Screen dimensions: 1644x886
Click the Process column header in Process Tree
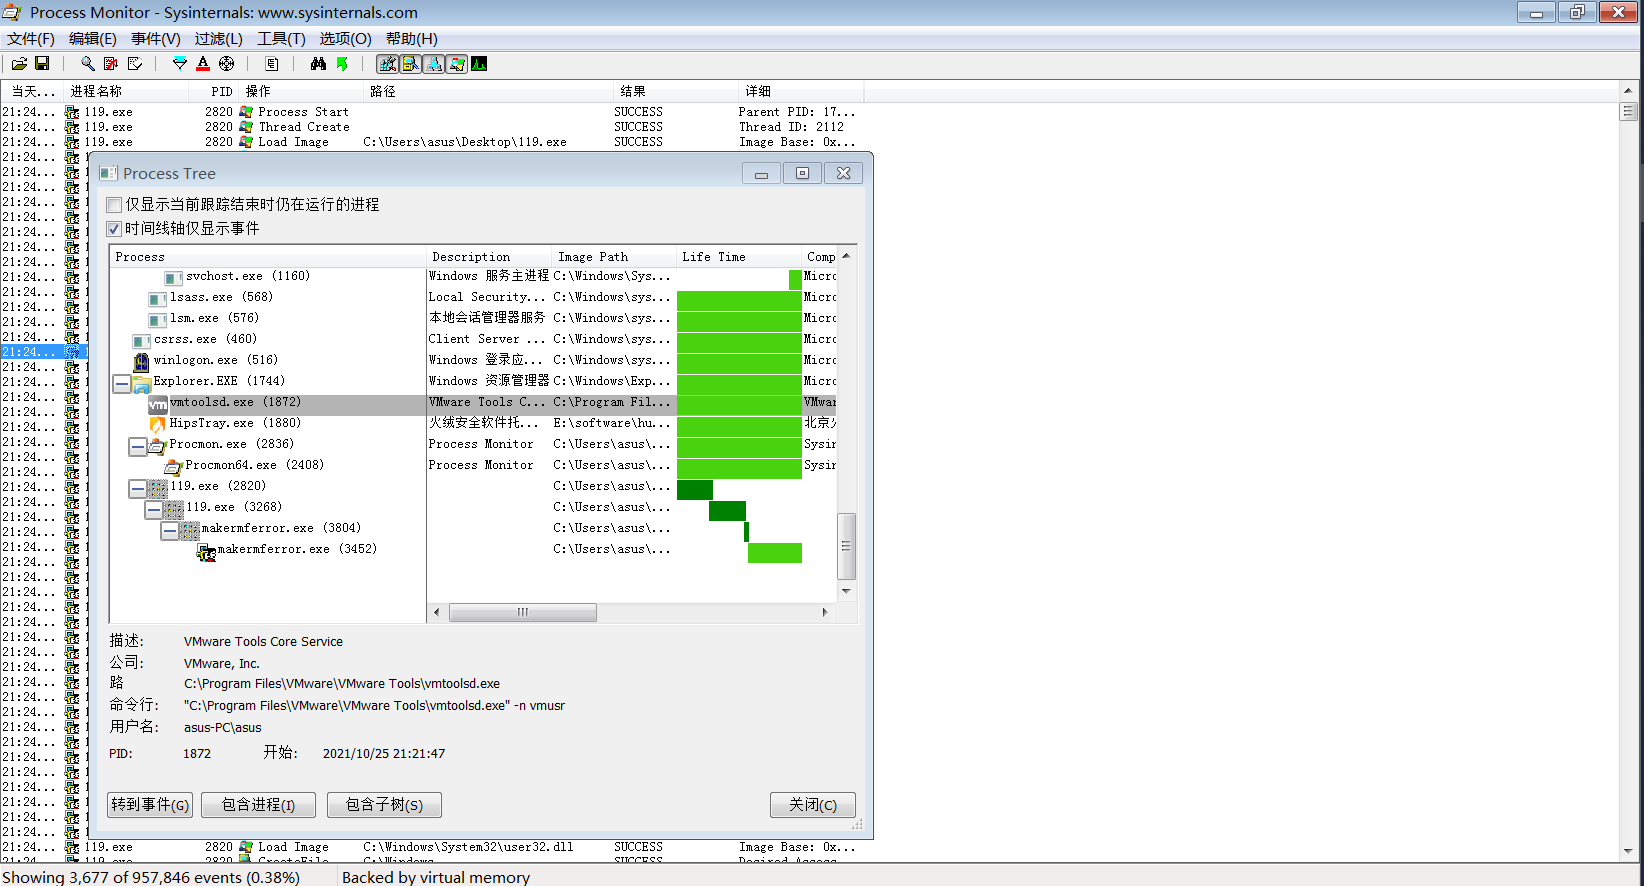point(268,257)
